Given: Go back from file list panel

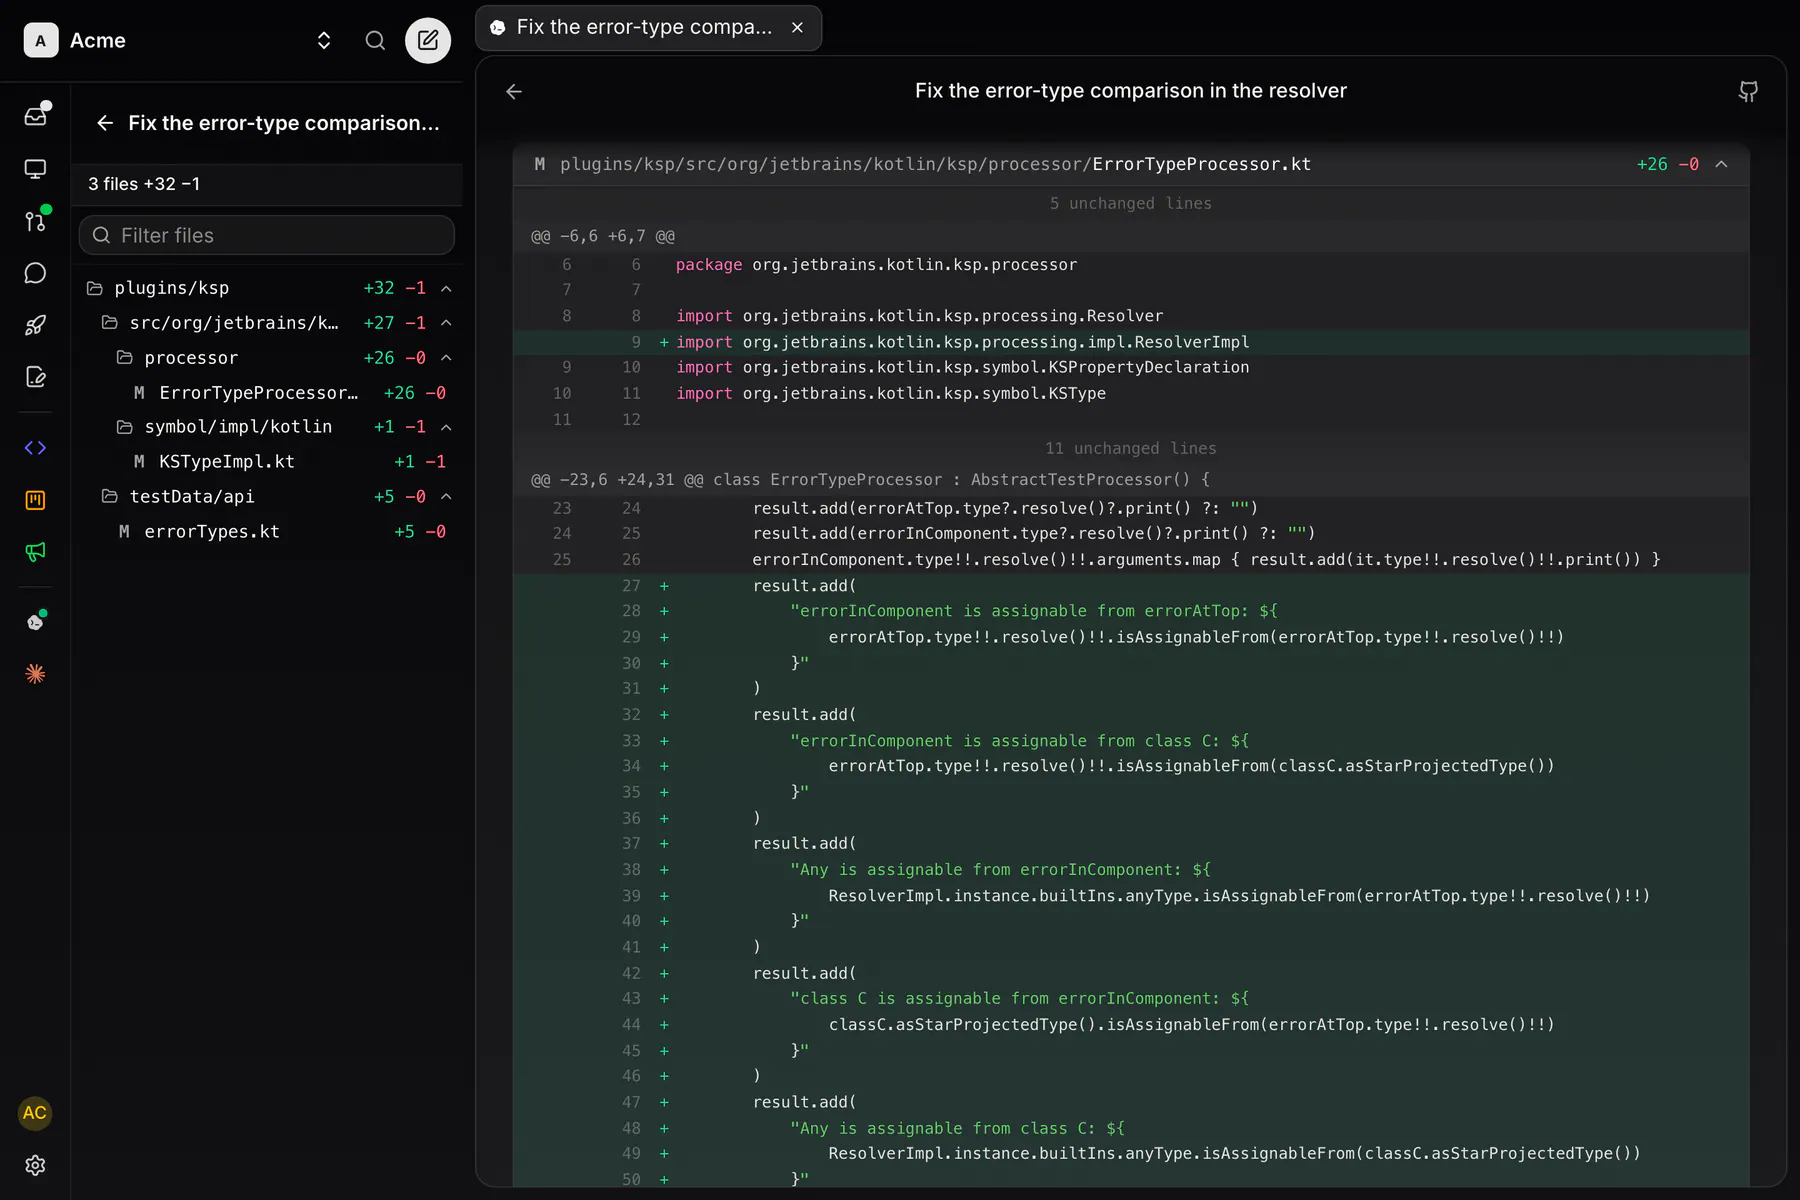Looking at the screenshot, I should click(x=105, y=123).
